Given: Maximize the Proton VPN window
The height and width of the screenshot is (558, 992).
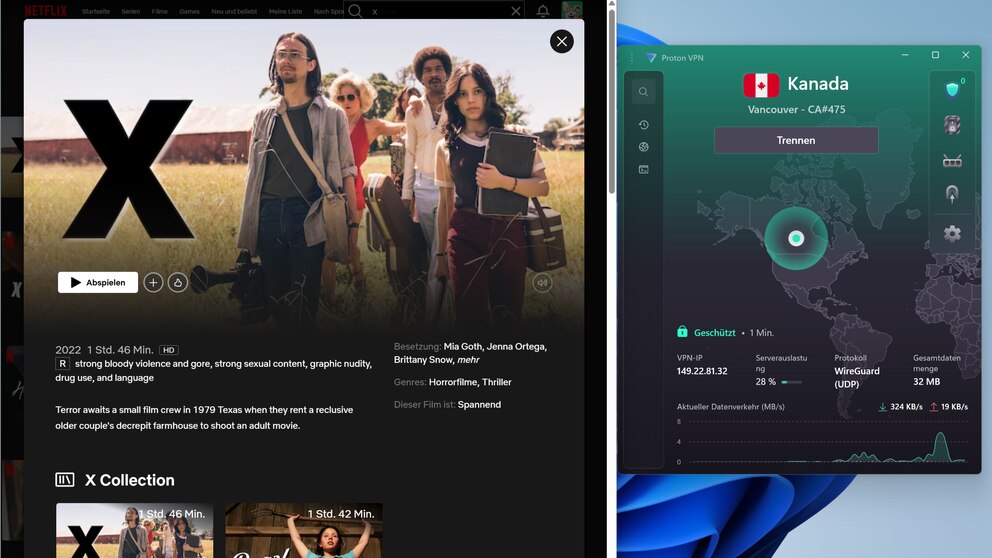Looking at the screenshot, I should (935, 55).
